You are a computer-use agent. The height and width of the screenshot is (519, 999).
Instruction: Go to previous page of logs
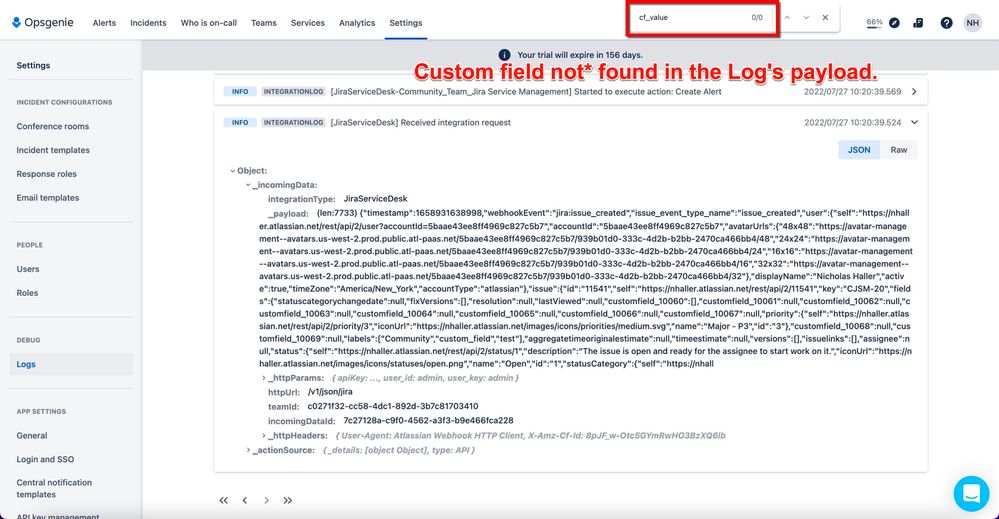pyautogui.click(x=245, y=501)
